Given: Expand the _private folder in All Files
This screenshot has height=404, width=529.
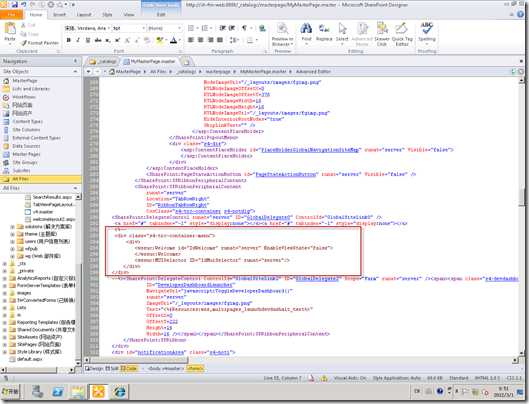Looking at the screenshot, I should point(5,271).
